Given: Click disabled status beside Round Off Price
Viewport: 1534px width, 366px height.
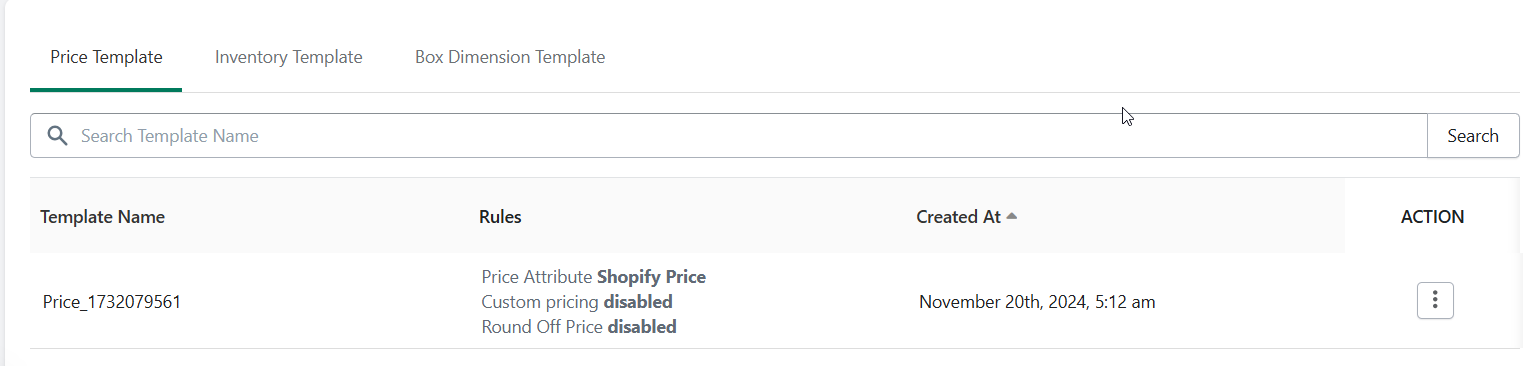Looking at the screenshot, I should tap(642, 327).
